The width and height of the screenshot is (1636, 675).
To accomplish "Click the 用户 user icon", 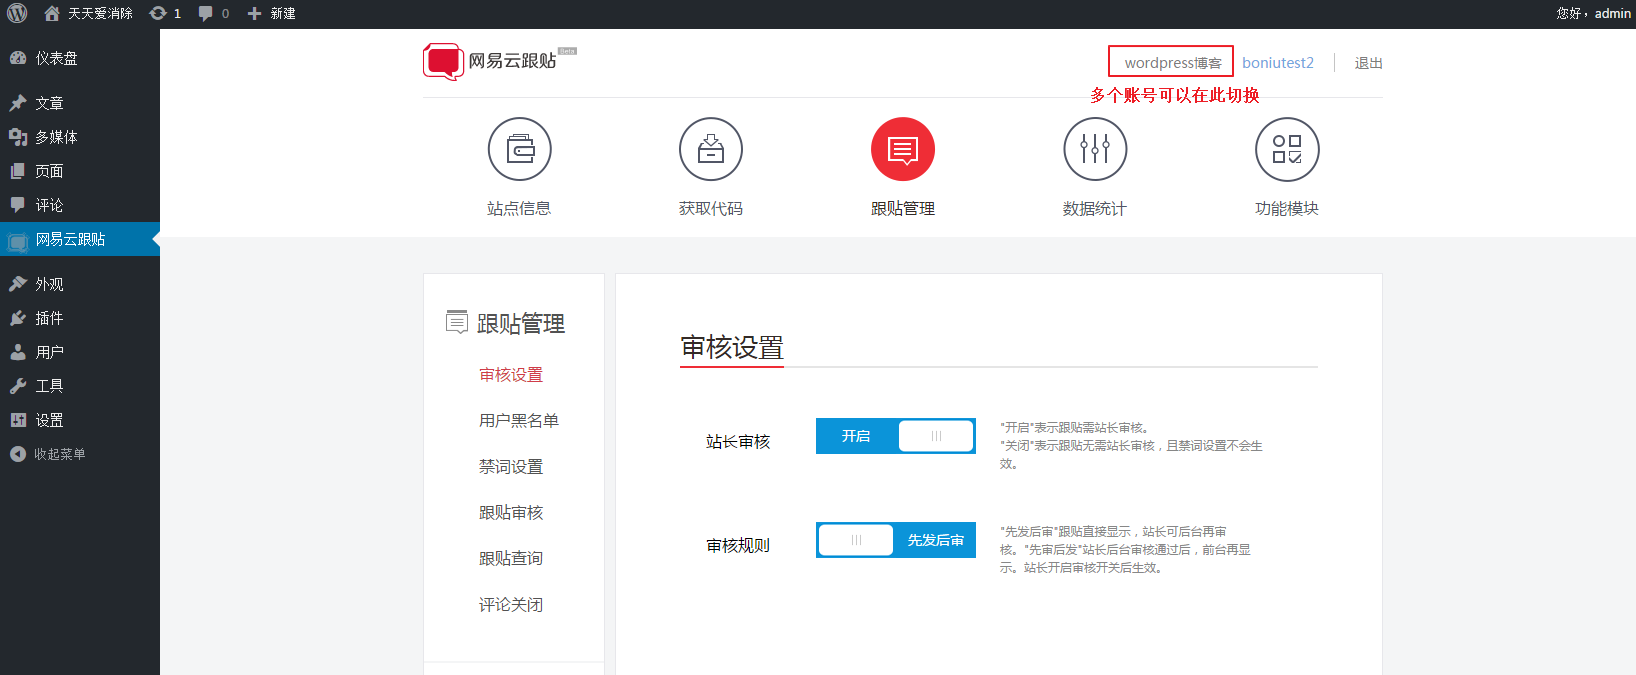I will point(18,352).
